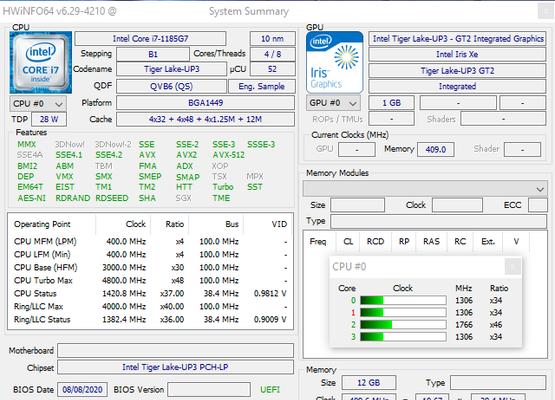555x400 pixels.
Task: Click the Intel Tiger Lake-UP3 PCH-LP chipset field
Action: [x=176, y=367]
